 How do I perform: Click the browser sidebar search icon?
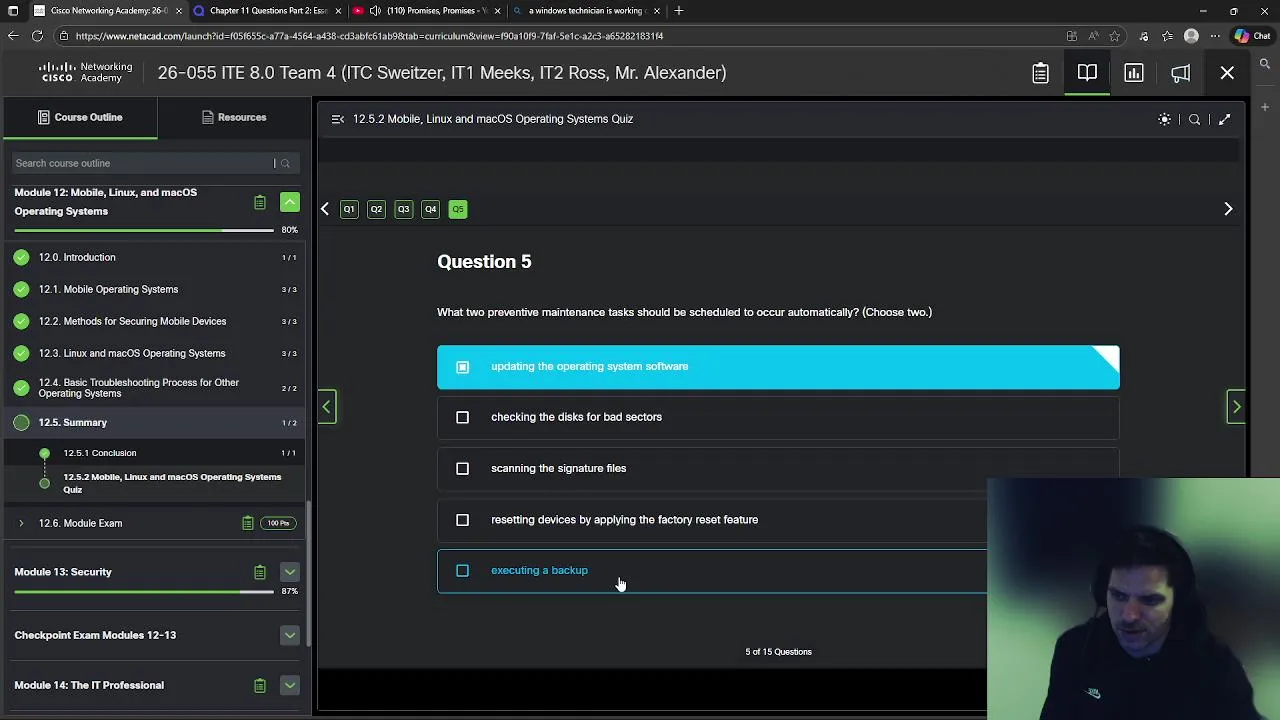[1265, 64]
